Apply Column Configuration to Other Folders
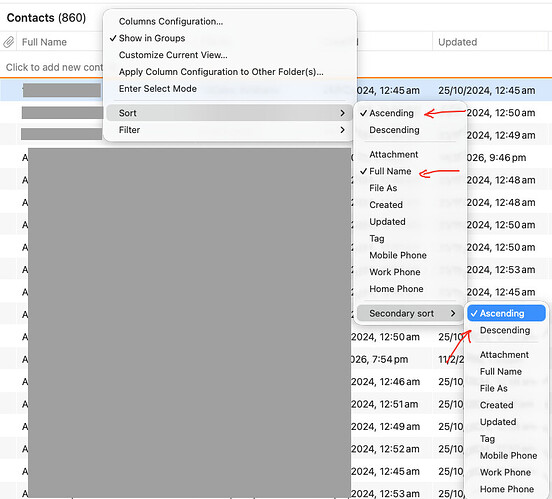The height and width of the screenshot is (499, 552). pos(221,72)
